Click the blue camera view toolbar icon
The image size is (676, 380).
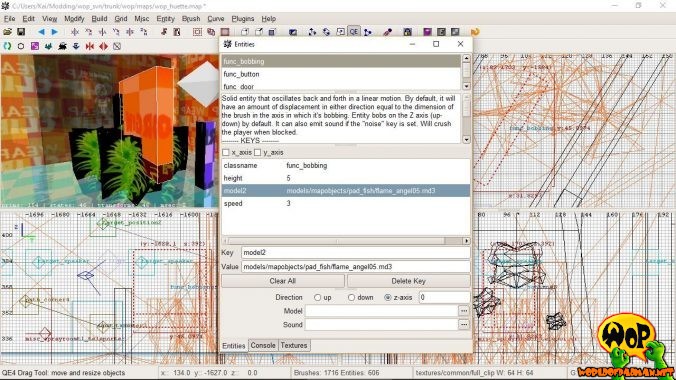click(x=293, y=32)
